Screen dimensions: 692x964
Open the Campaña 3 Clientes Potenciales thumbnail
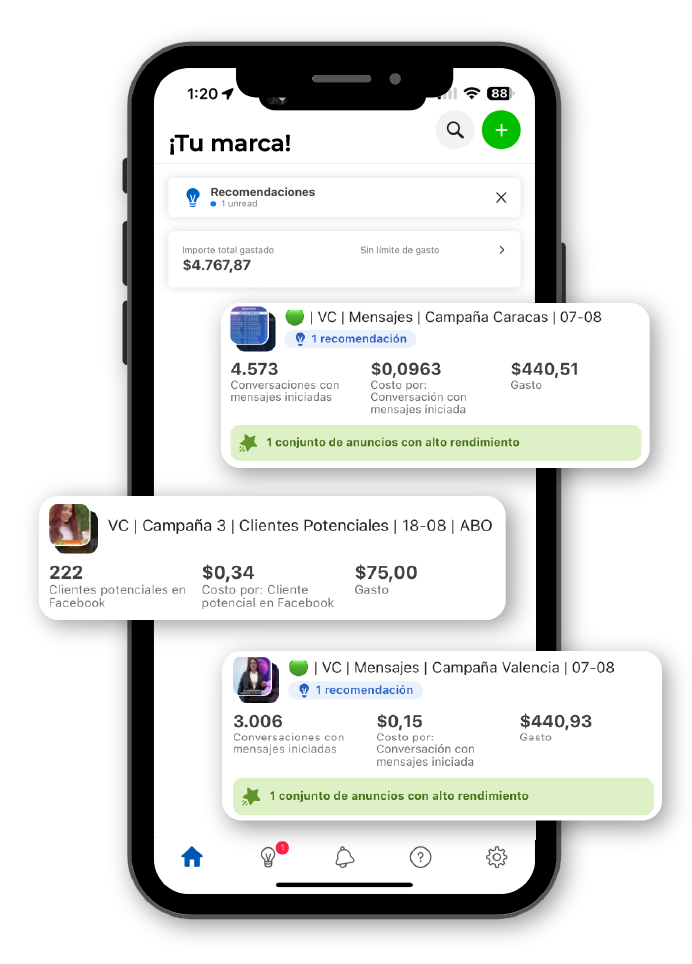73,527
